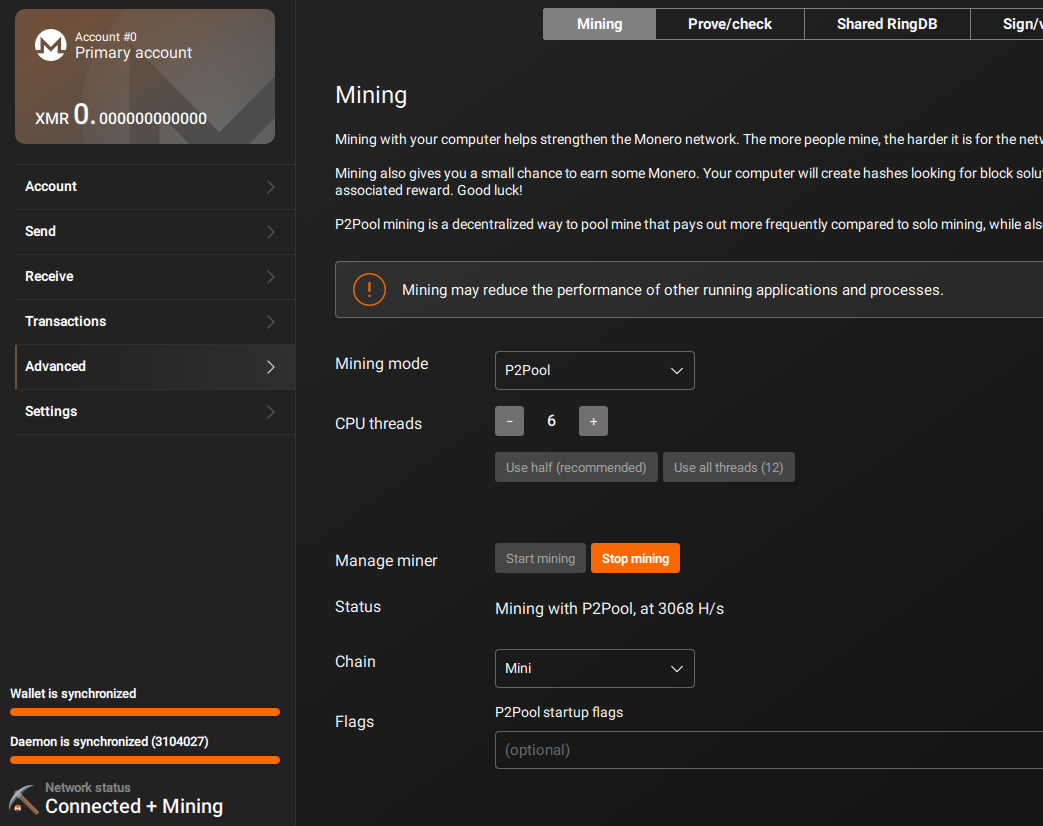Open the Send page
The width and height of the screenshot is (1043, 826).
tap(154, 231)
